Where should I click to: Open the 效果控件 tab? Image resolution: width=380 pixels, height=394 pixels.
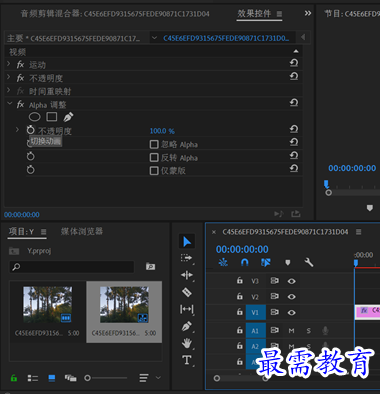(x=254, y=14)
